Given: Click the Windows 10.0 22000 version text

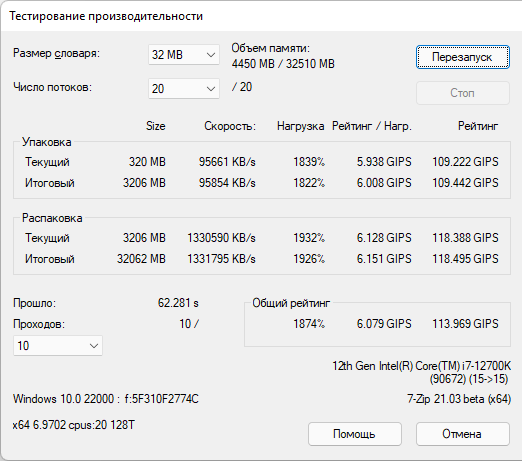Looking at the screenshot, I should [x=106, y=399].
